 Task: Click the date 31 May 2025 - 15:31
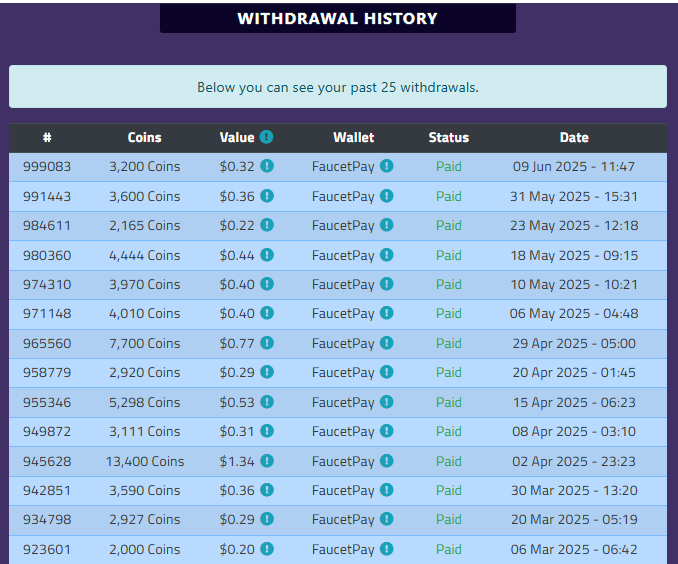pos(574,196)
